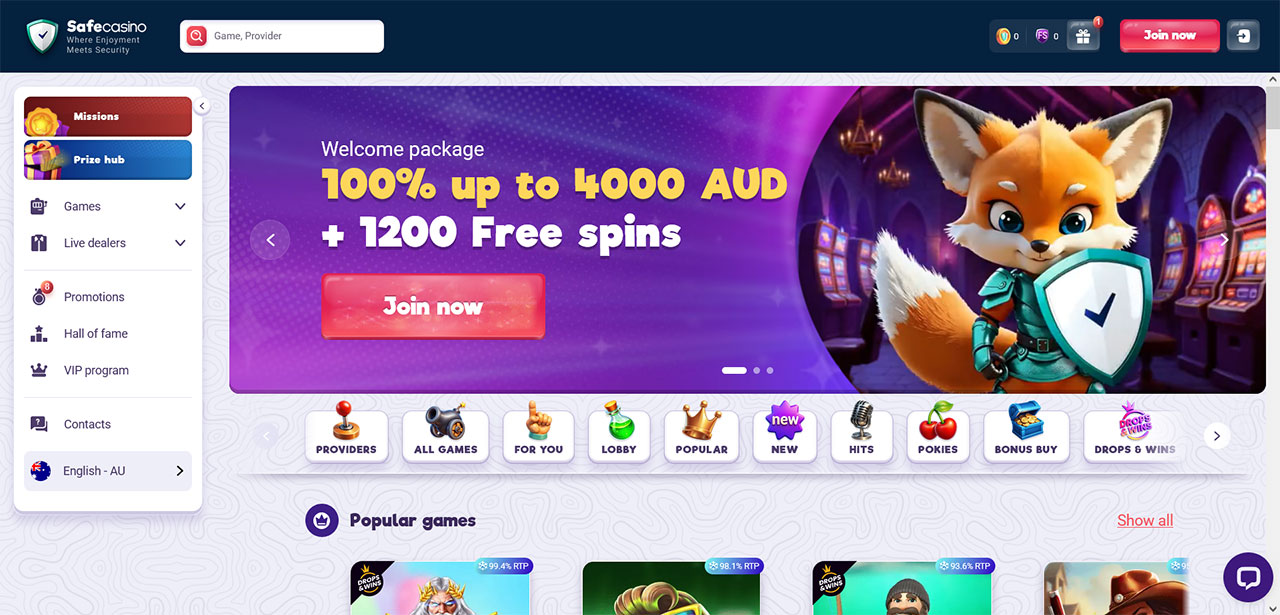Open the Bonus Buy treasure chest category
The height and width of the screenshot is (615, 1280).
[1026, 436]
